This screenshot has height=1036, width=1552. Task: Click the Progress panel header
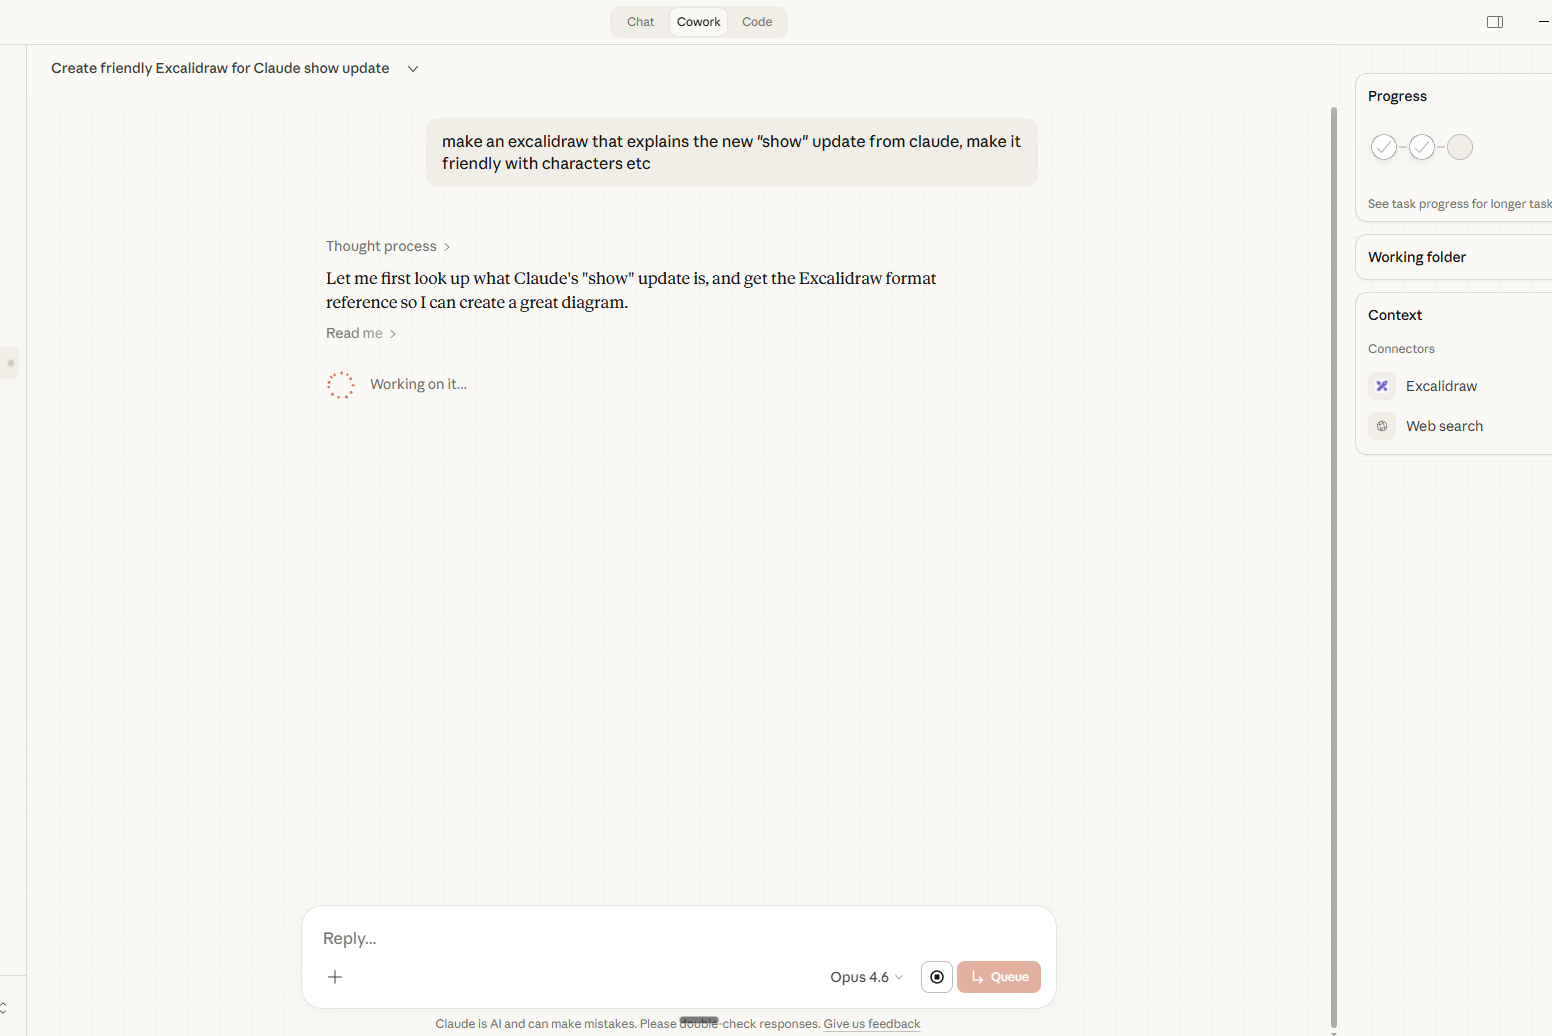[1397, 96]
